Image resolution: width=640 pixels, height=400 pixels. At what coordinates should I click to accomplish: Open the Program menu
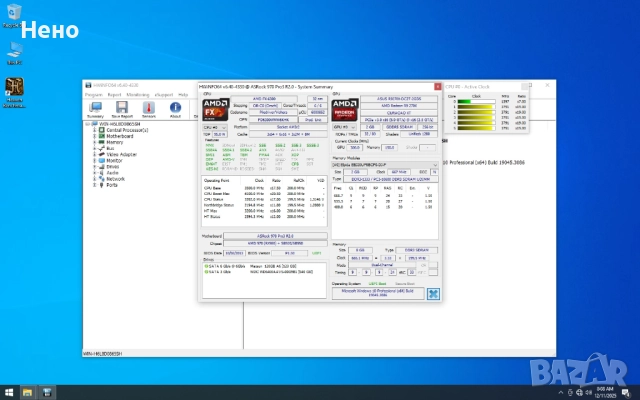[x=91, y=93]
